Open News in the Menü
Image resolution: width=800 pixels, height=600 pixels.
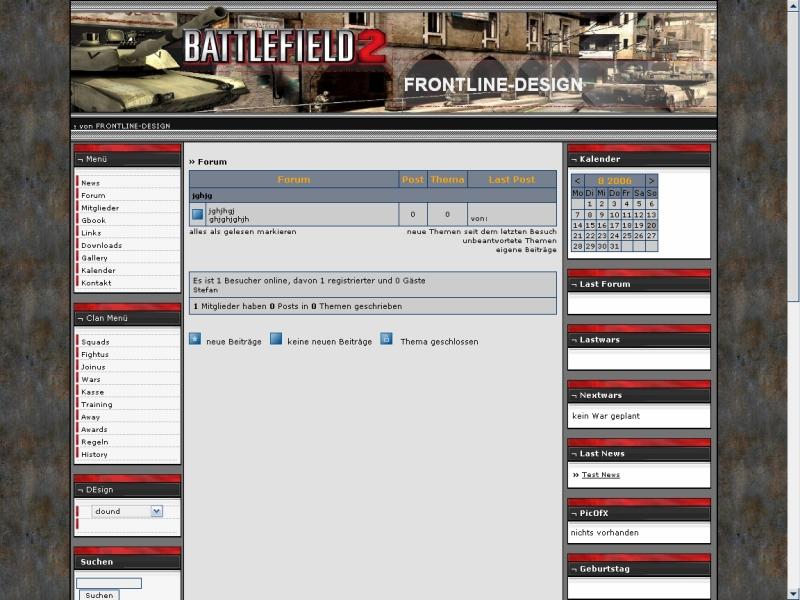pyautogui.click(x=90, y=183)
